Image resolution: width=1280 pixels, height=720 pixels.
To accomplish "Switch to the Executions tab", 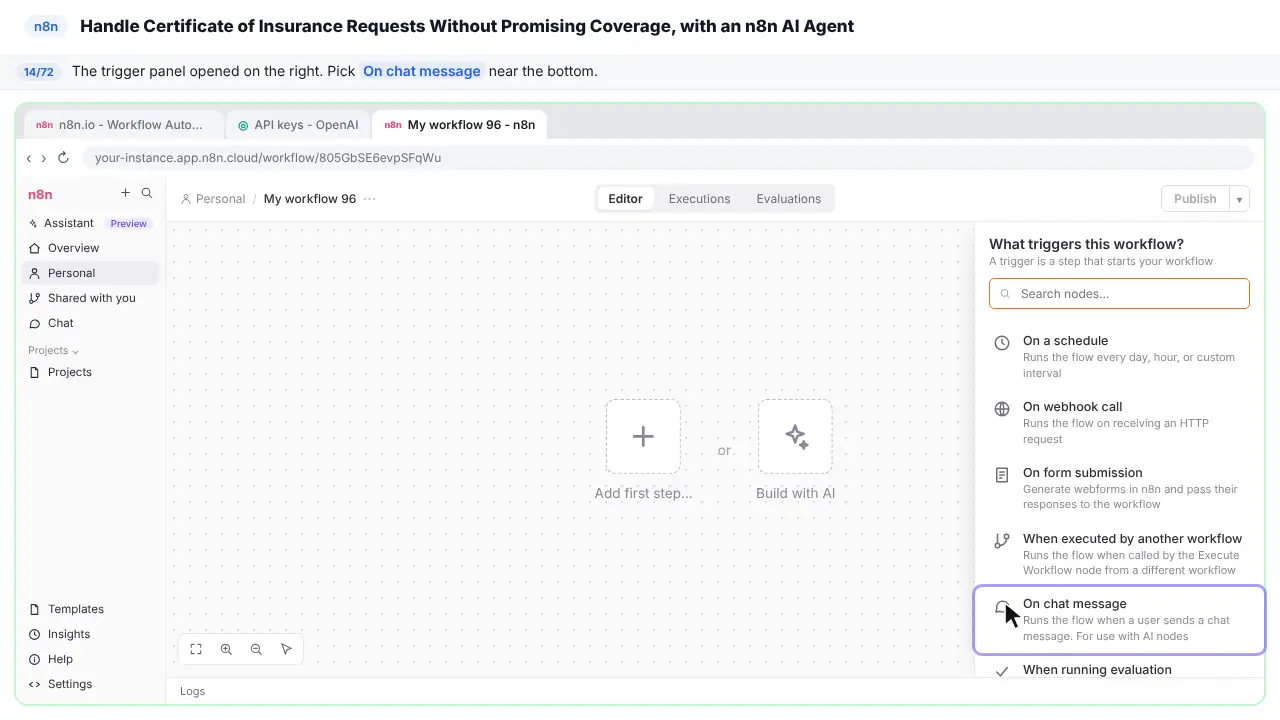I will coord(699,199).
